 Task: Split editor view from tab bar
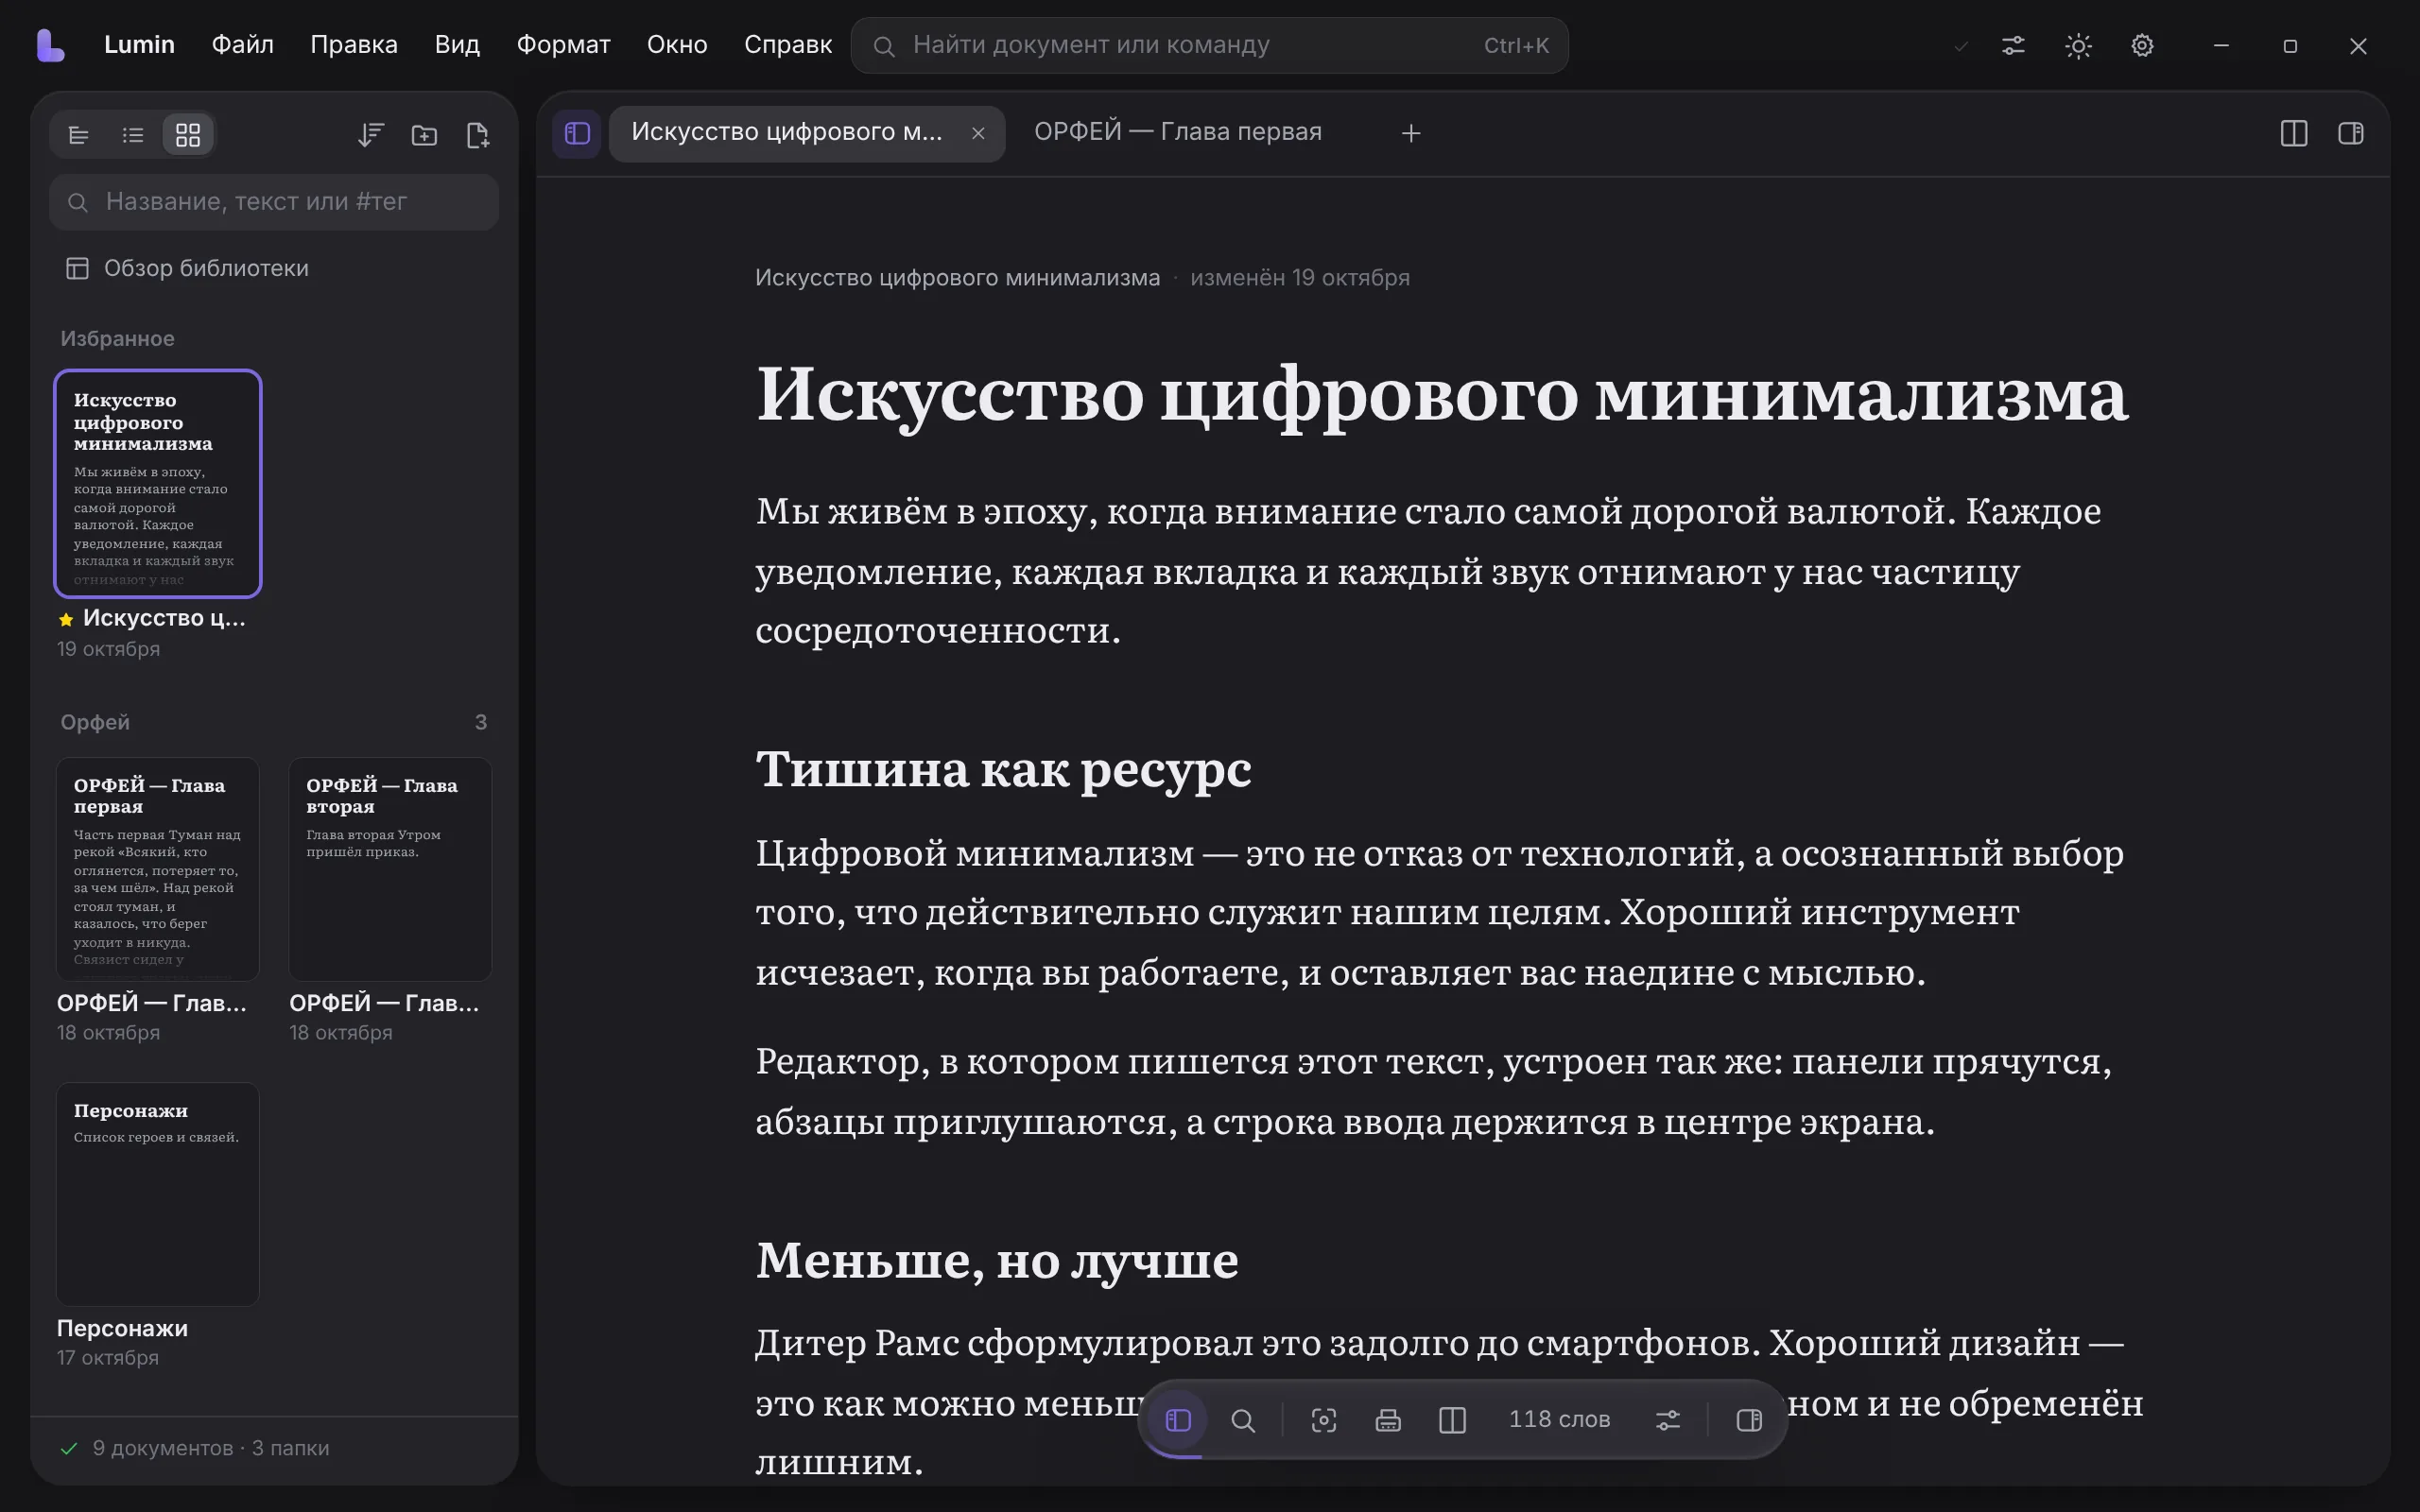click(x=2294, y=133)
